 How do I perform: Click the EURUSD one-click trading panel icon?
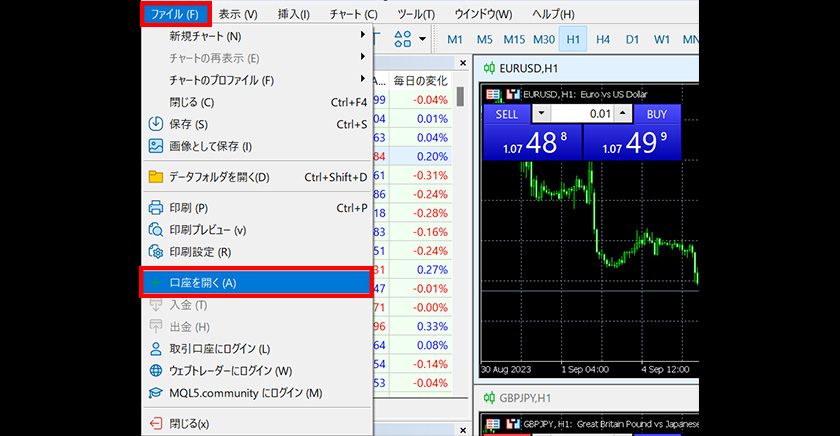tap(493, 94)
